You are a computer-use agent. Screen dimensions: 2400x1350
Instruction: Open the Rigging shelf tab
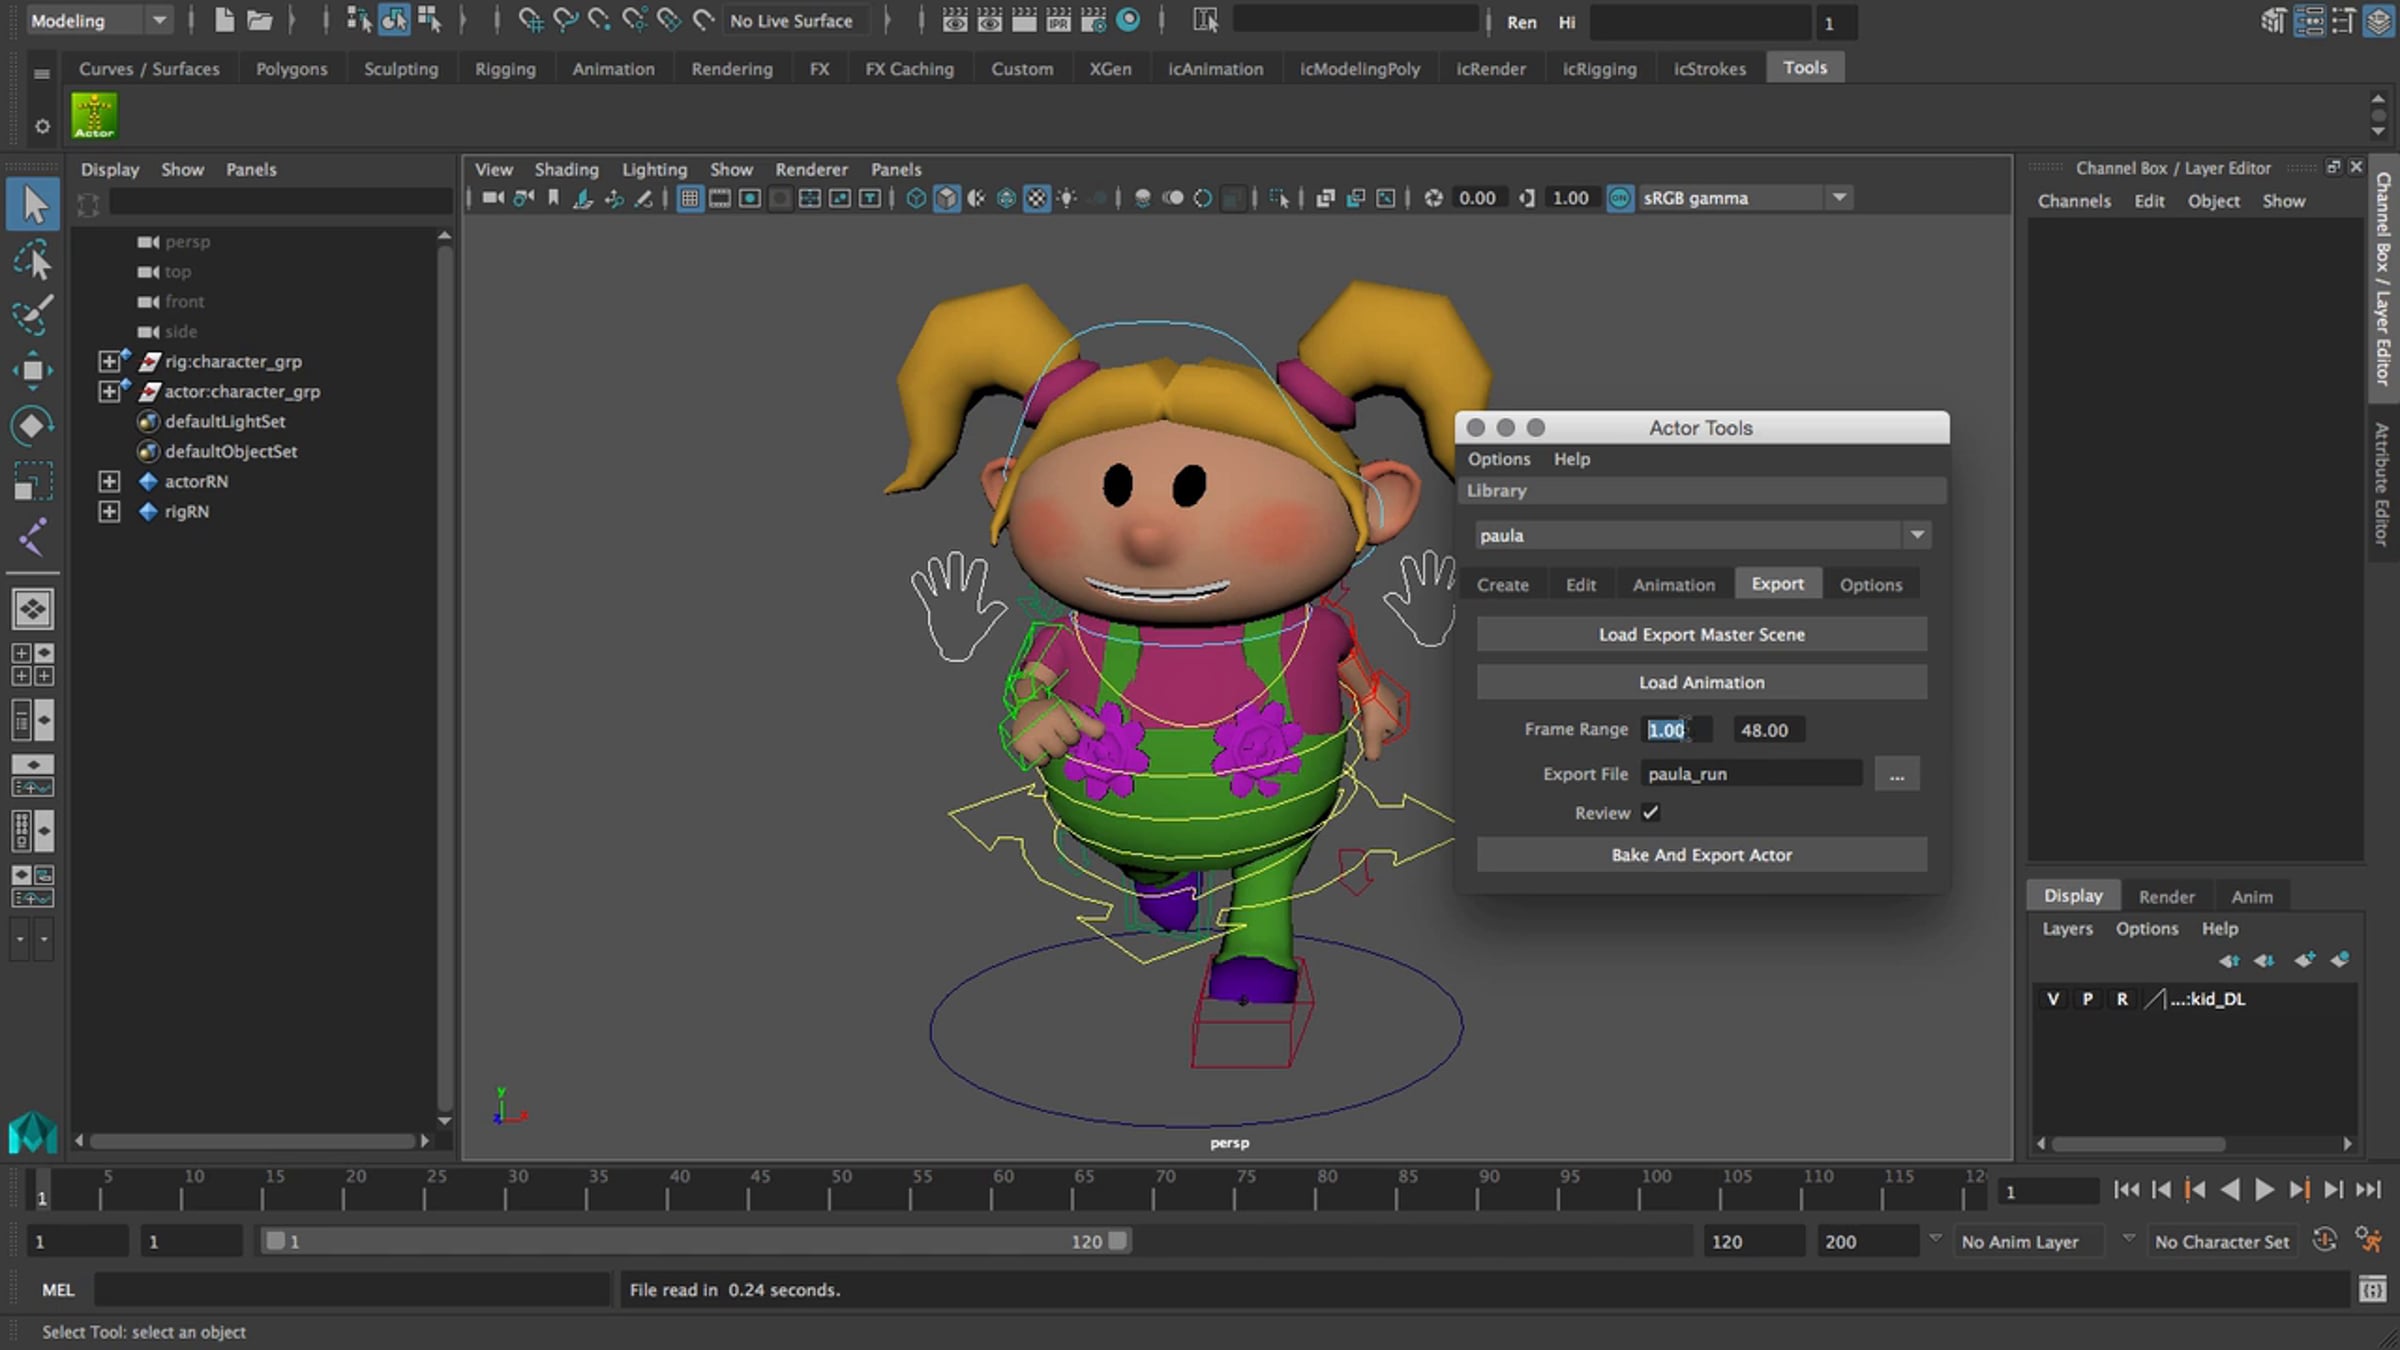505,68
